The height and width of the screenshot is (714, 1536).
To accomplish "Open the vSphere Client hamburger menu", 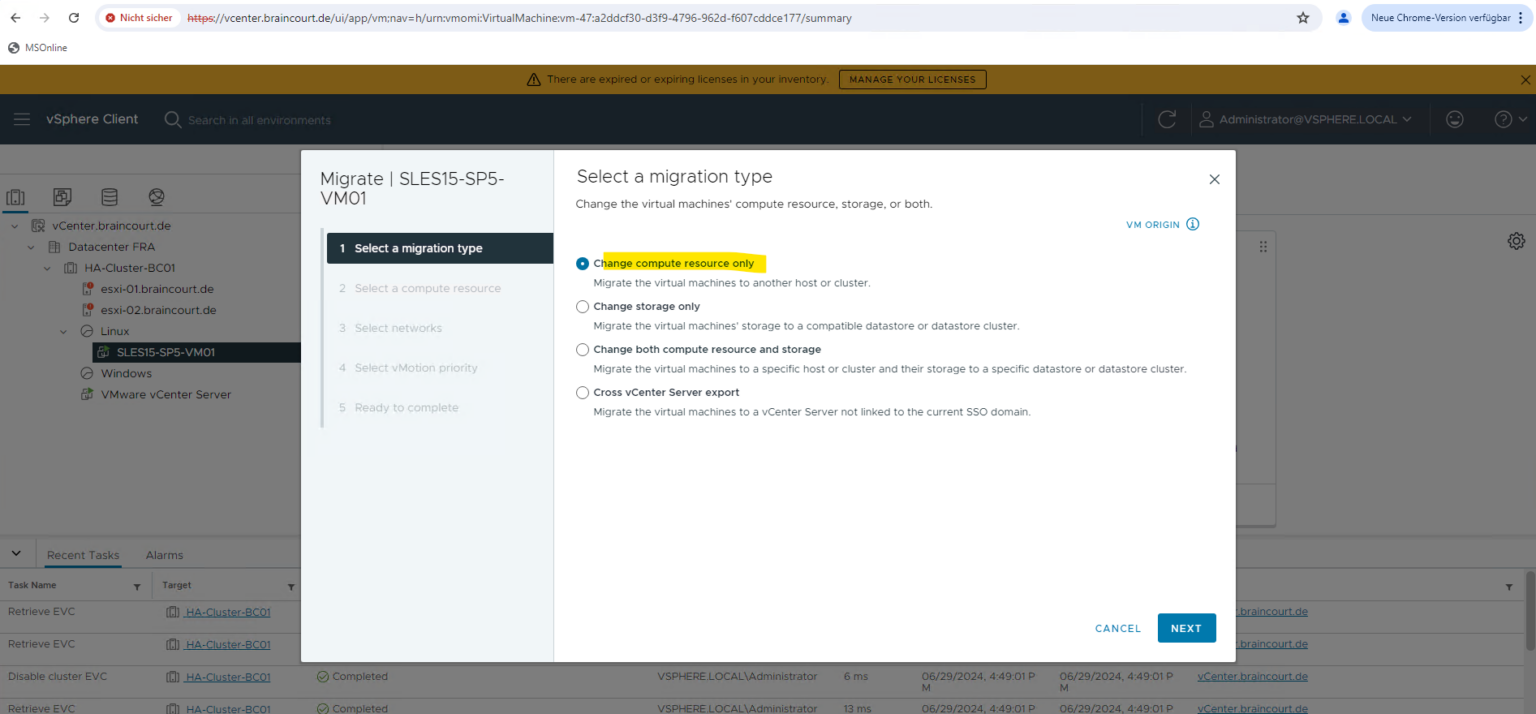I will click(22, 119).
